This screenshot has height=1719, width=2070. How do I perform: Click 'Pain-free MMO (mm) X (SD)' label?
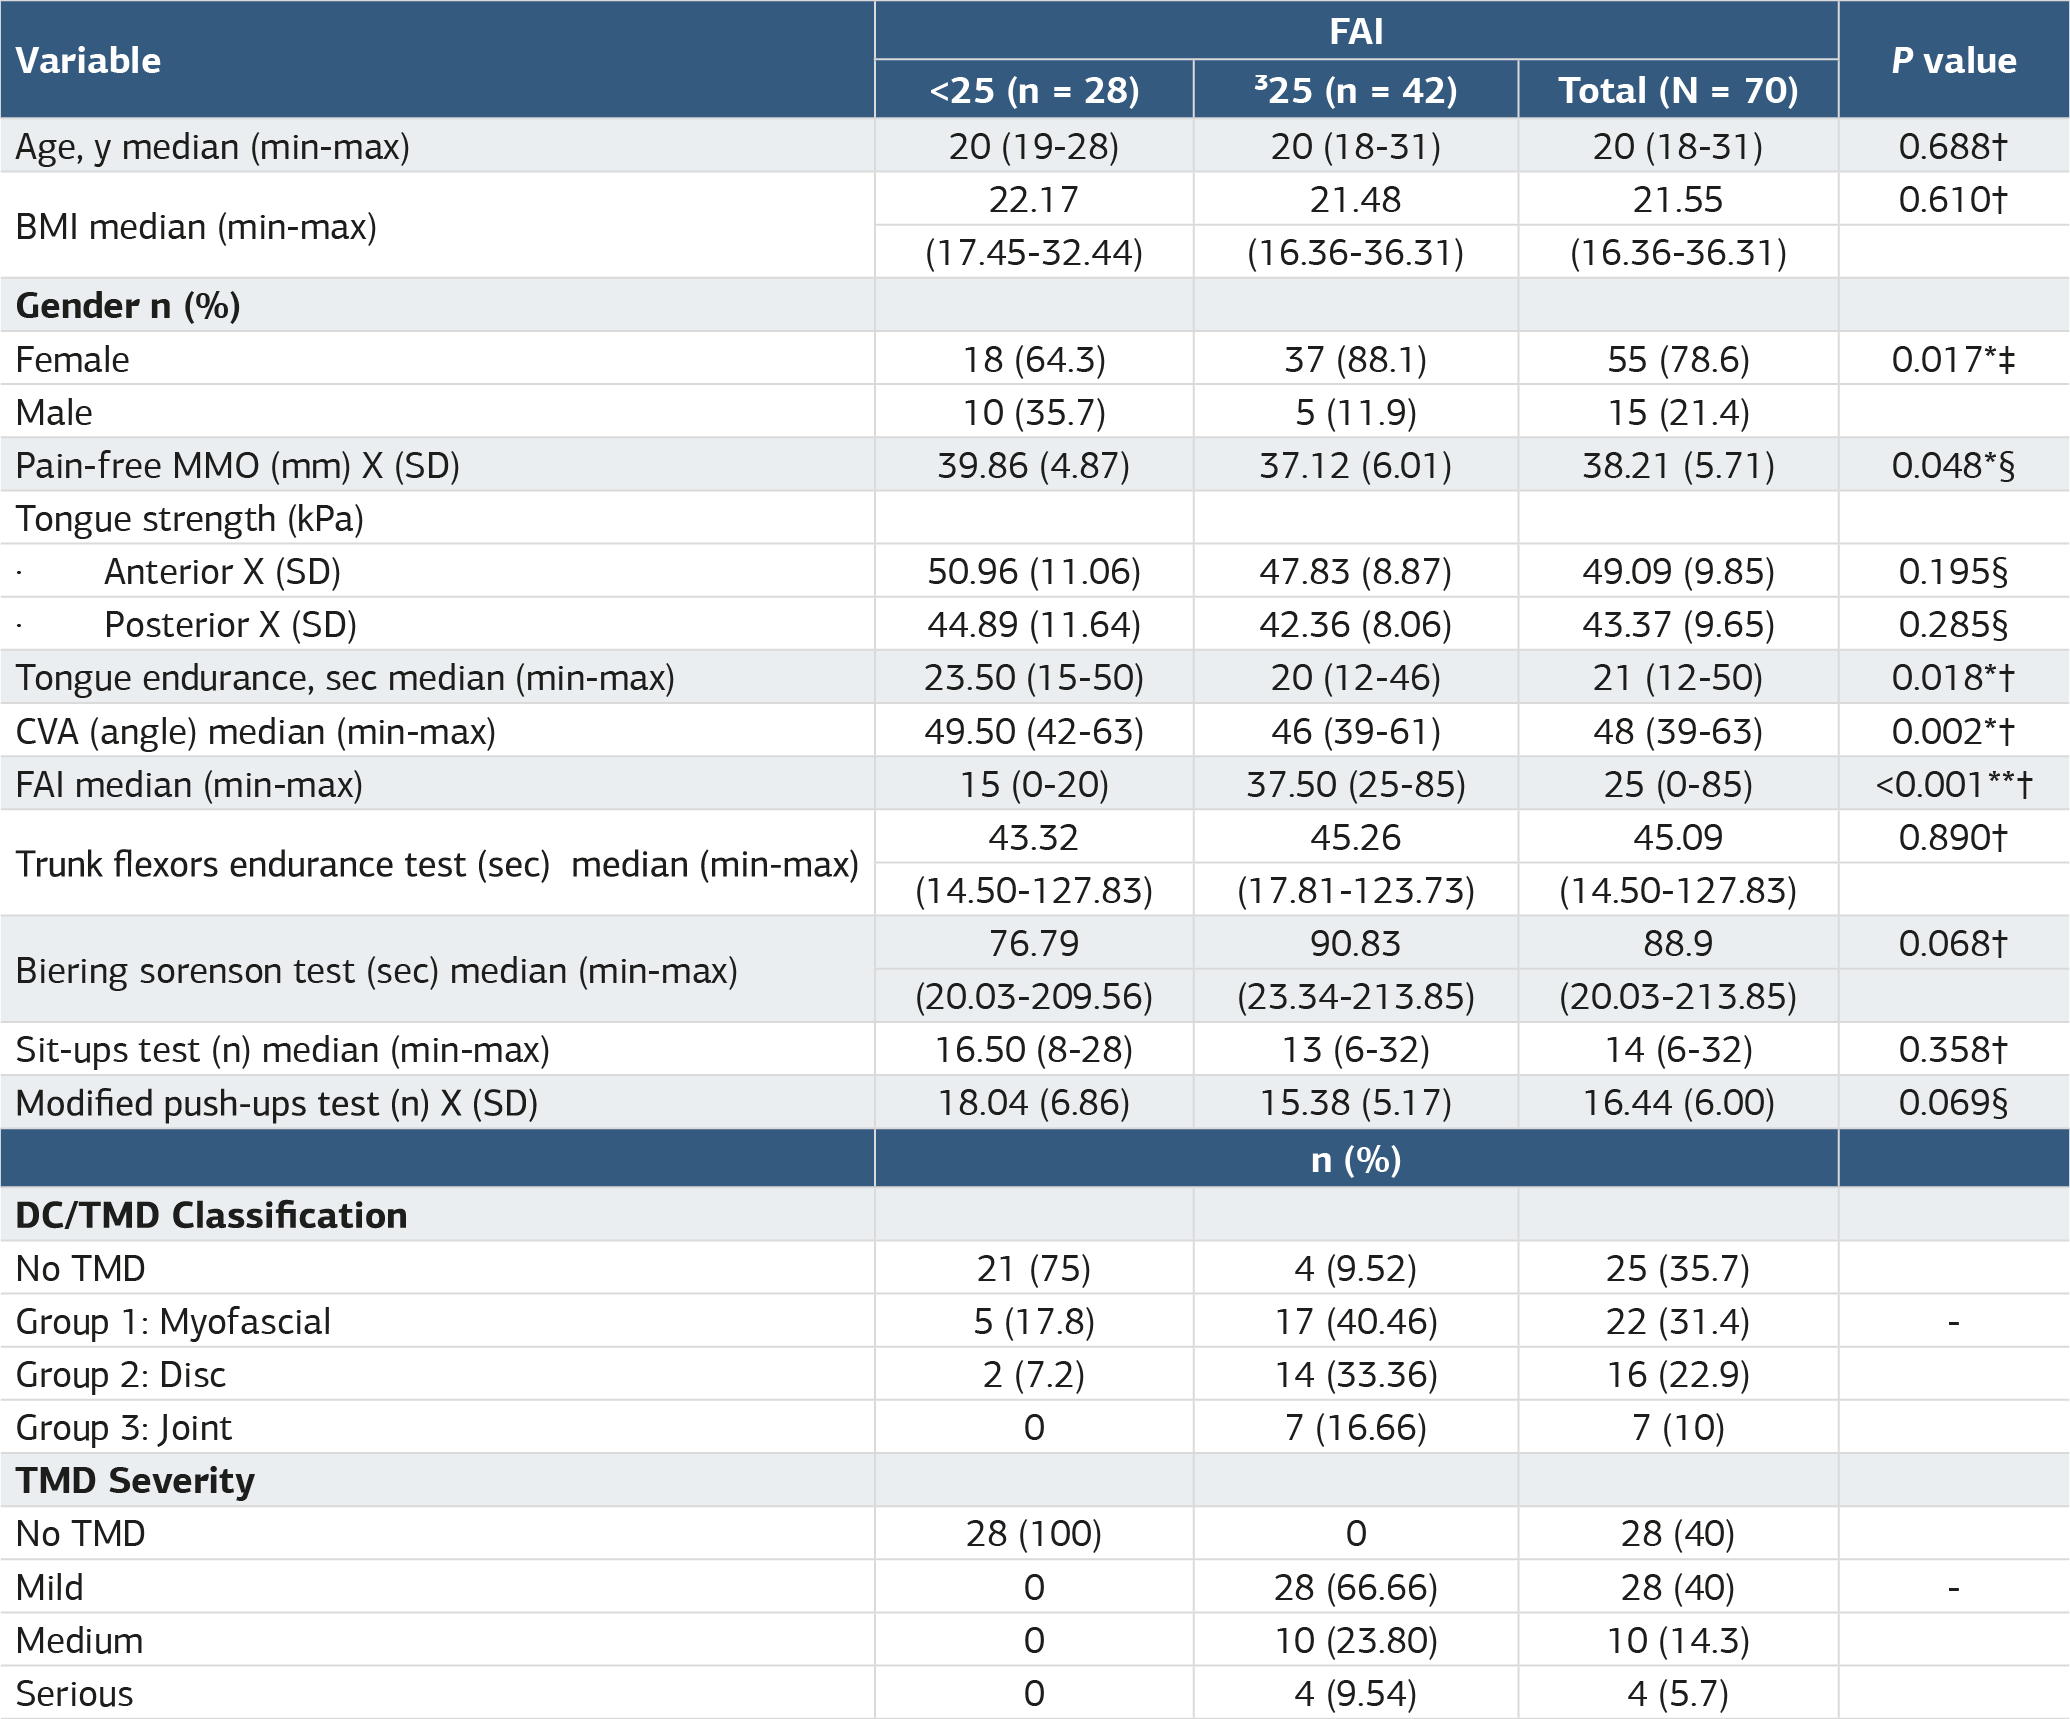pos(237,466)
